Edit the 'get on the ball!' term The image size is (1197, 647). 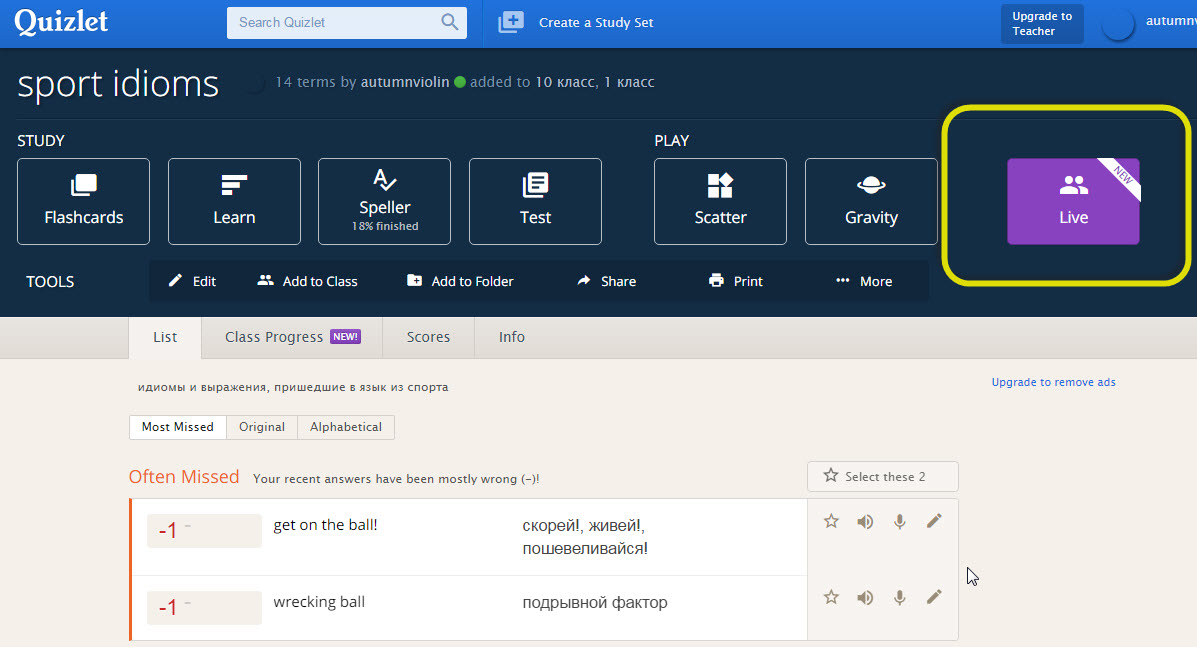[x=934, y=521]
